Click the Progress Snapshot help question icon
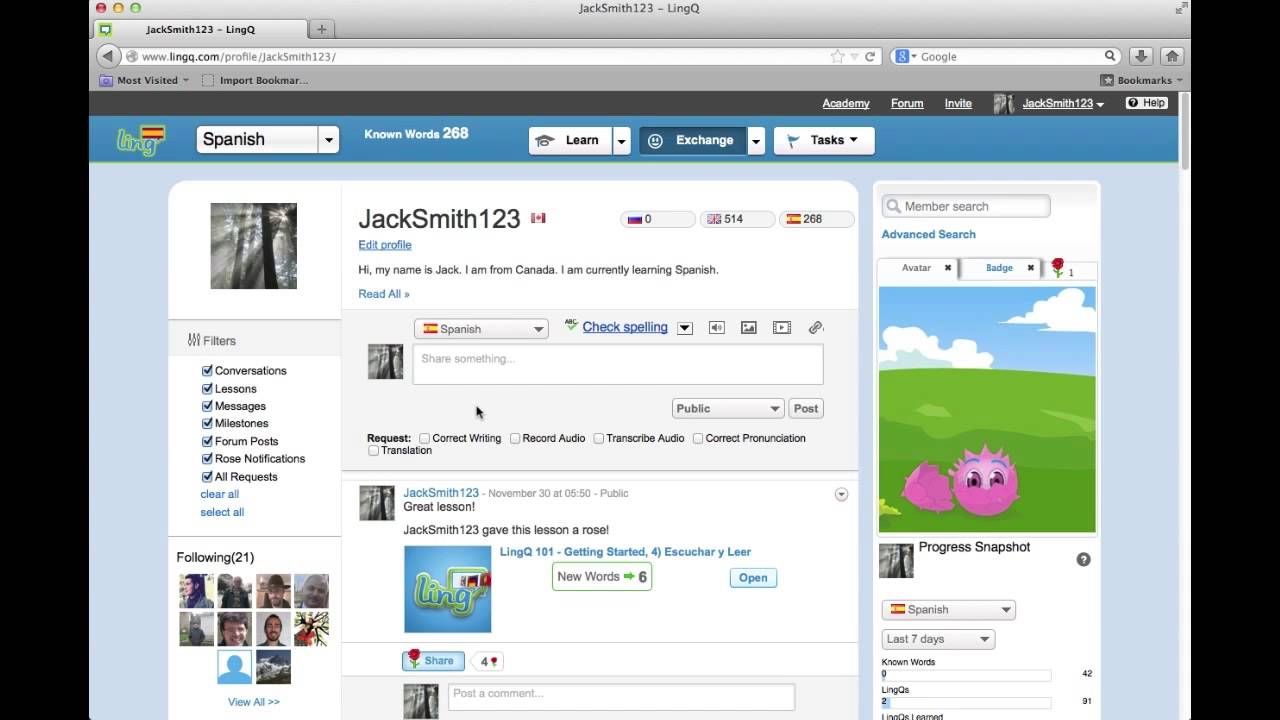 point(1083,559)
